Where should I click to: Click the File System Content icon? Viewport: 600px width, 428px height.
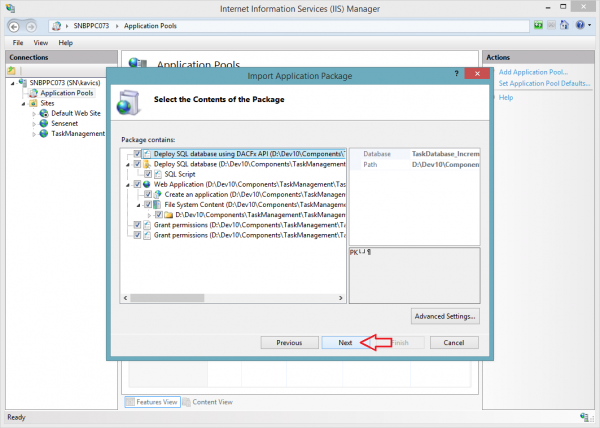coord(157,205)
